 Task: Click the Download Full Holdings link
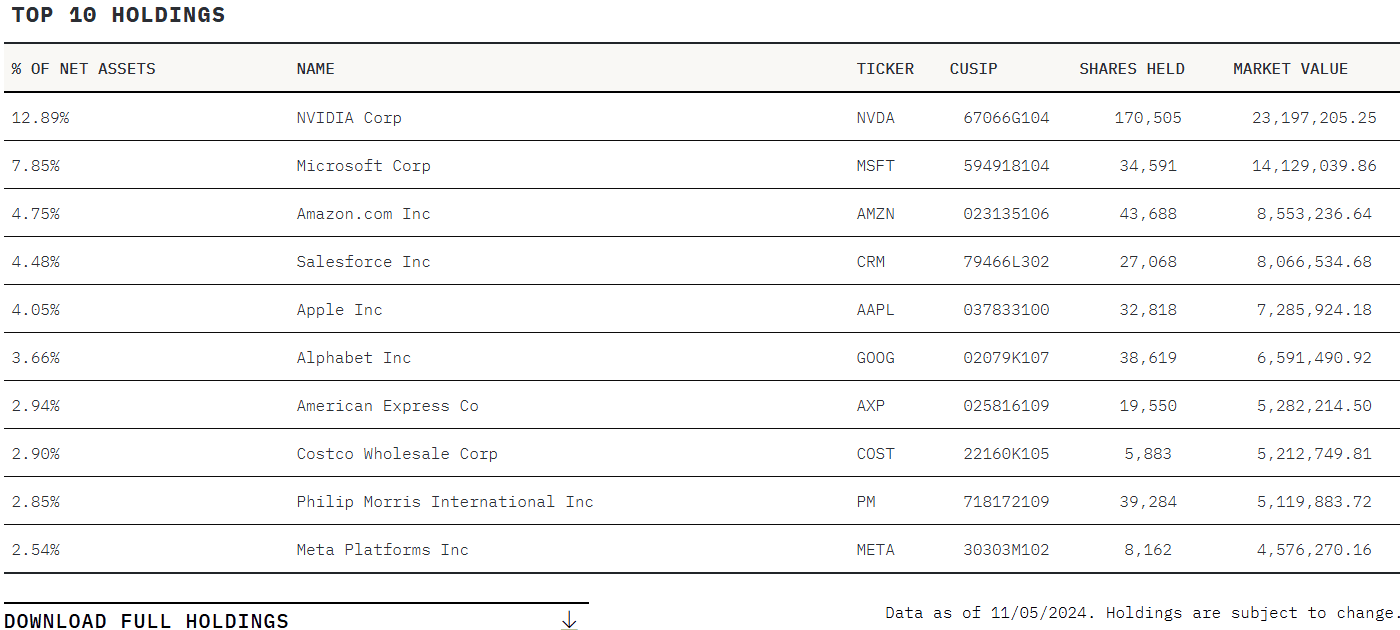(146, 621)
